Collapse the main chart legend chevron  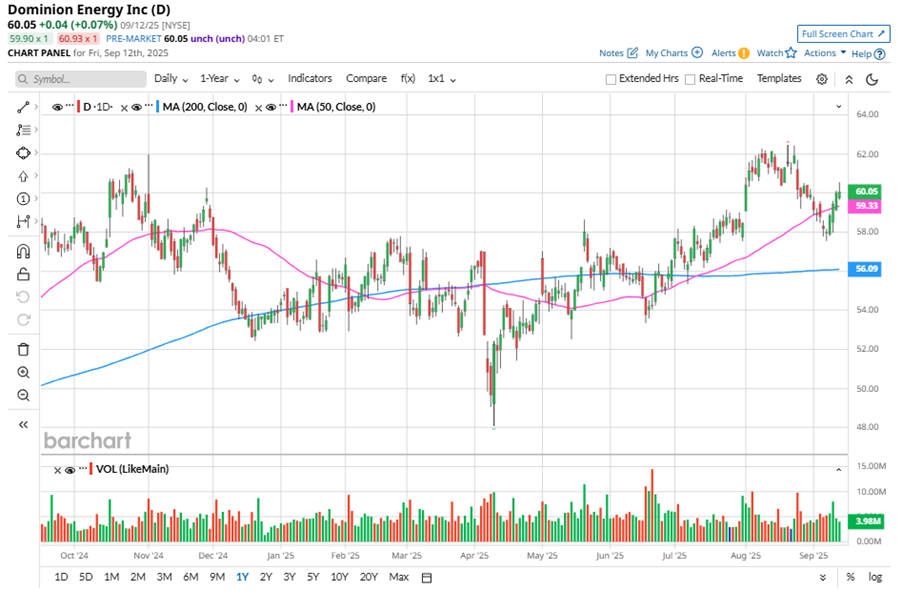(x=839, y=106)
